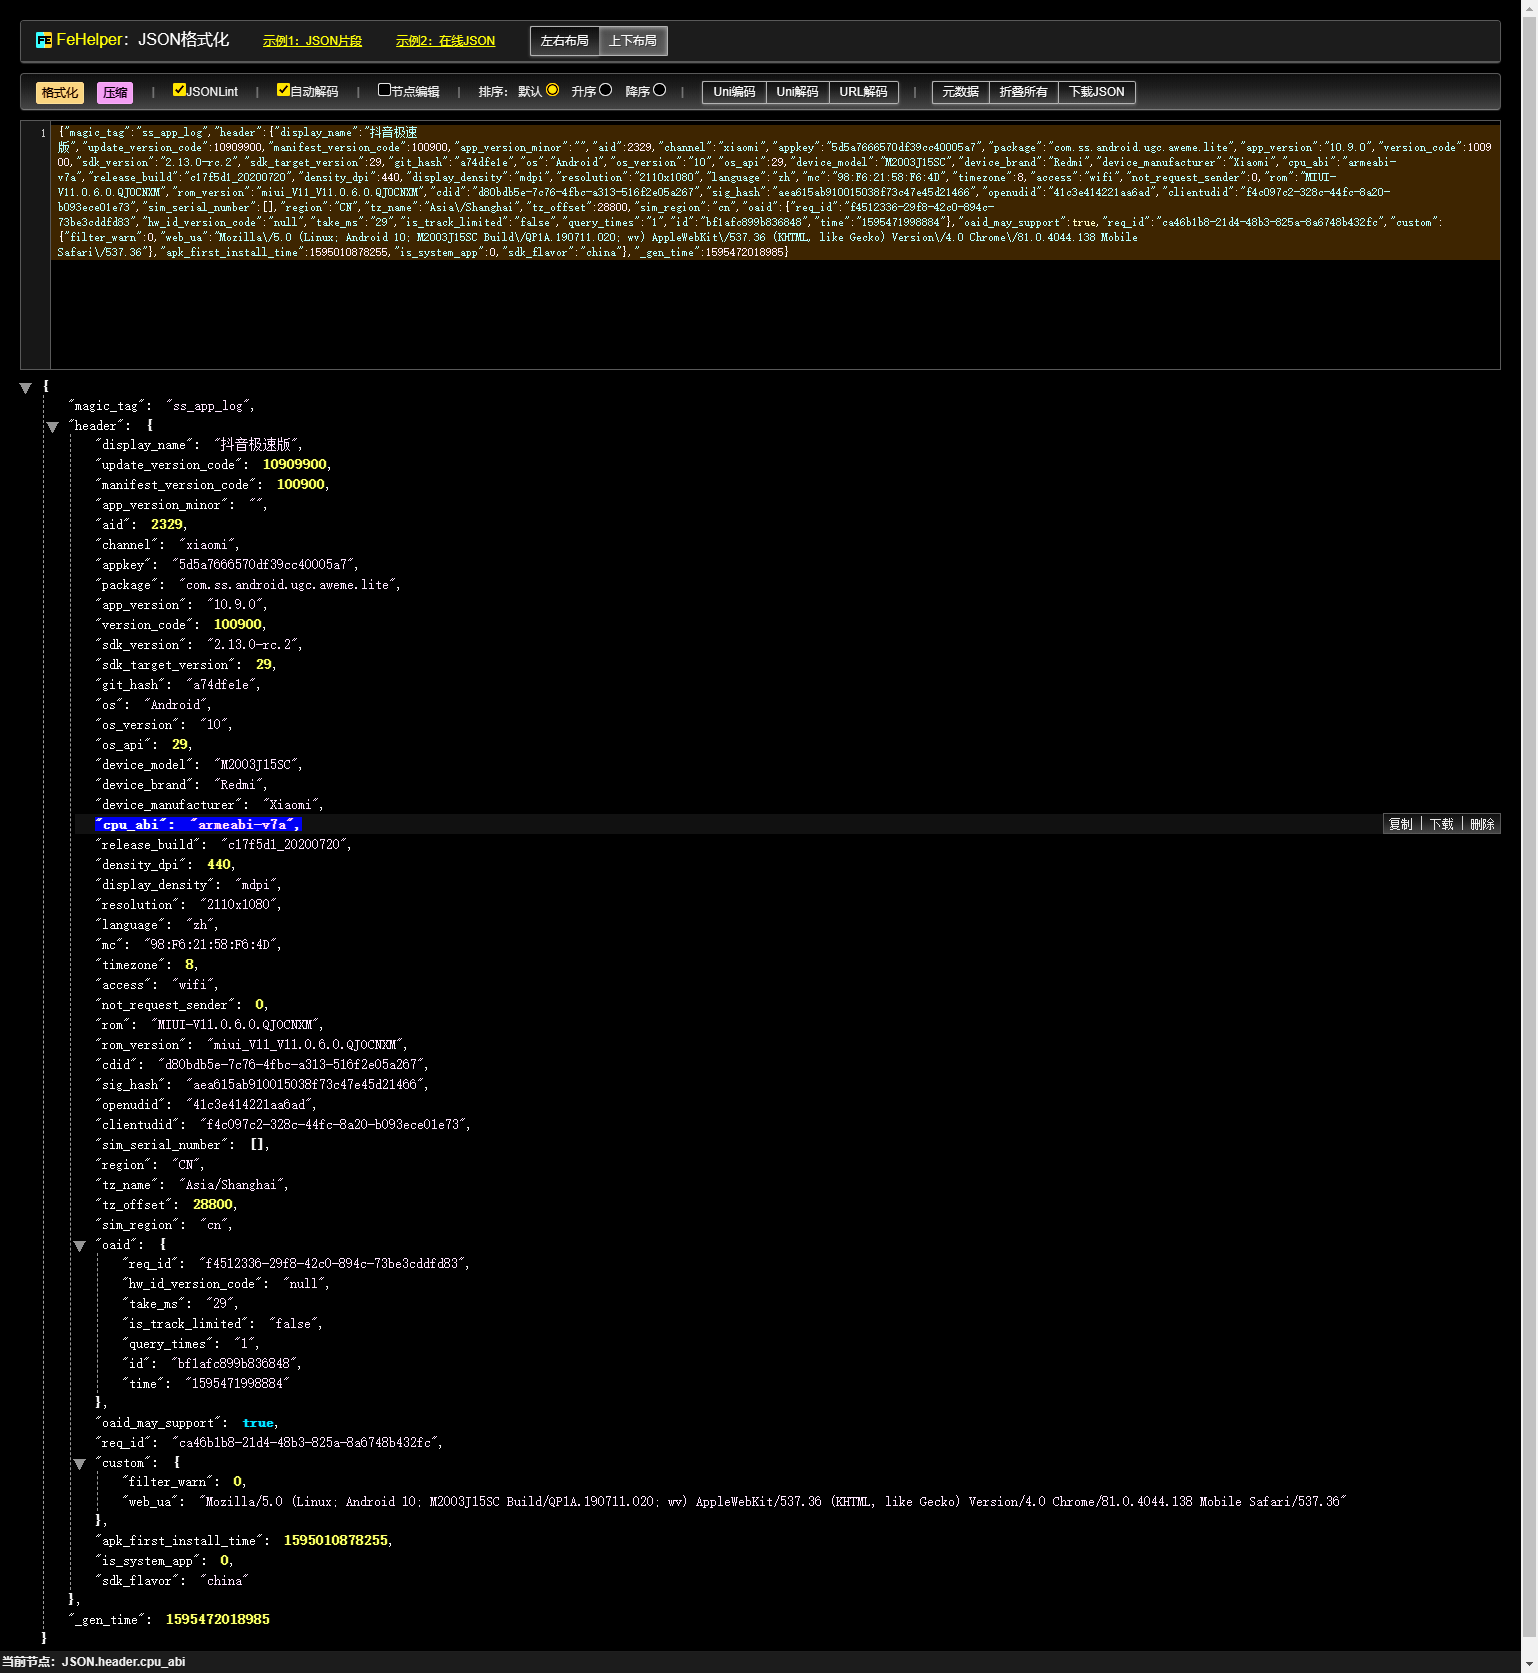
Task: Click apk_first_install_time value 1595010878255
Action: click(335, 1541)
